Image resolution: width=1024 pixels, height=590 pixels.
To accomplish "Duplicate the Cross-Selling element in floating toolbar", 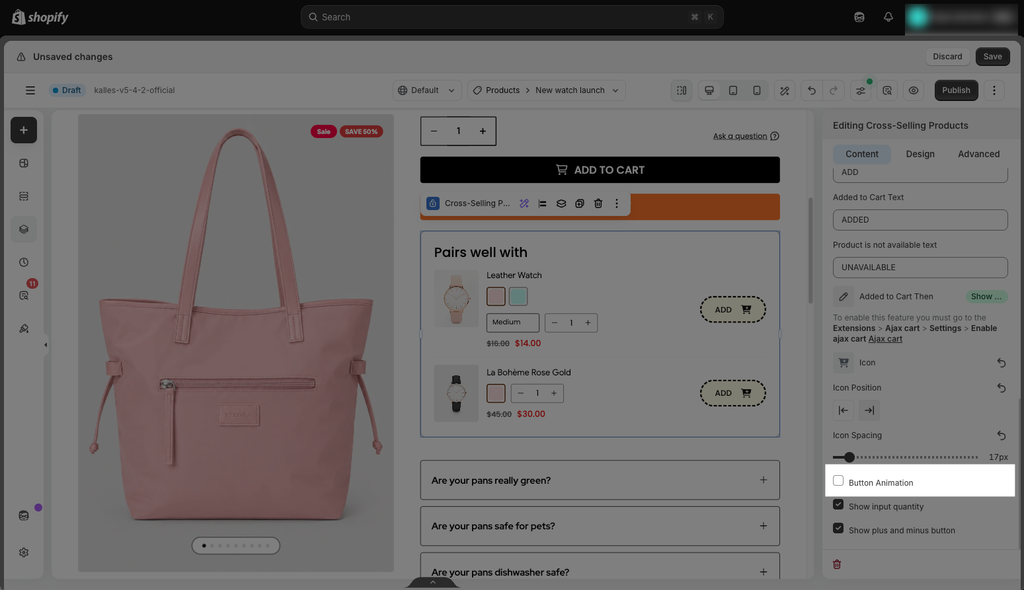I will tap(579, 204).
